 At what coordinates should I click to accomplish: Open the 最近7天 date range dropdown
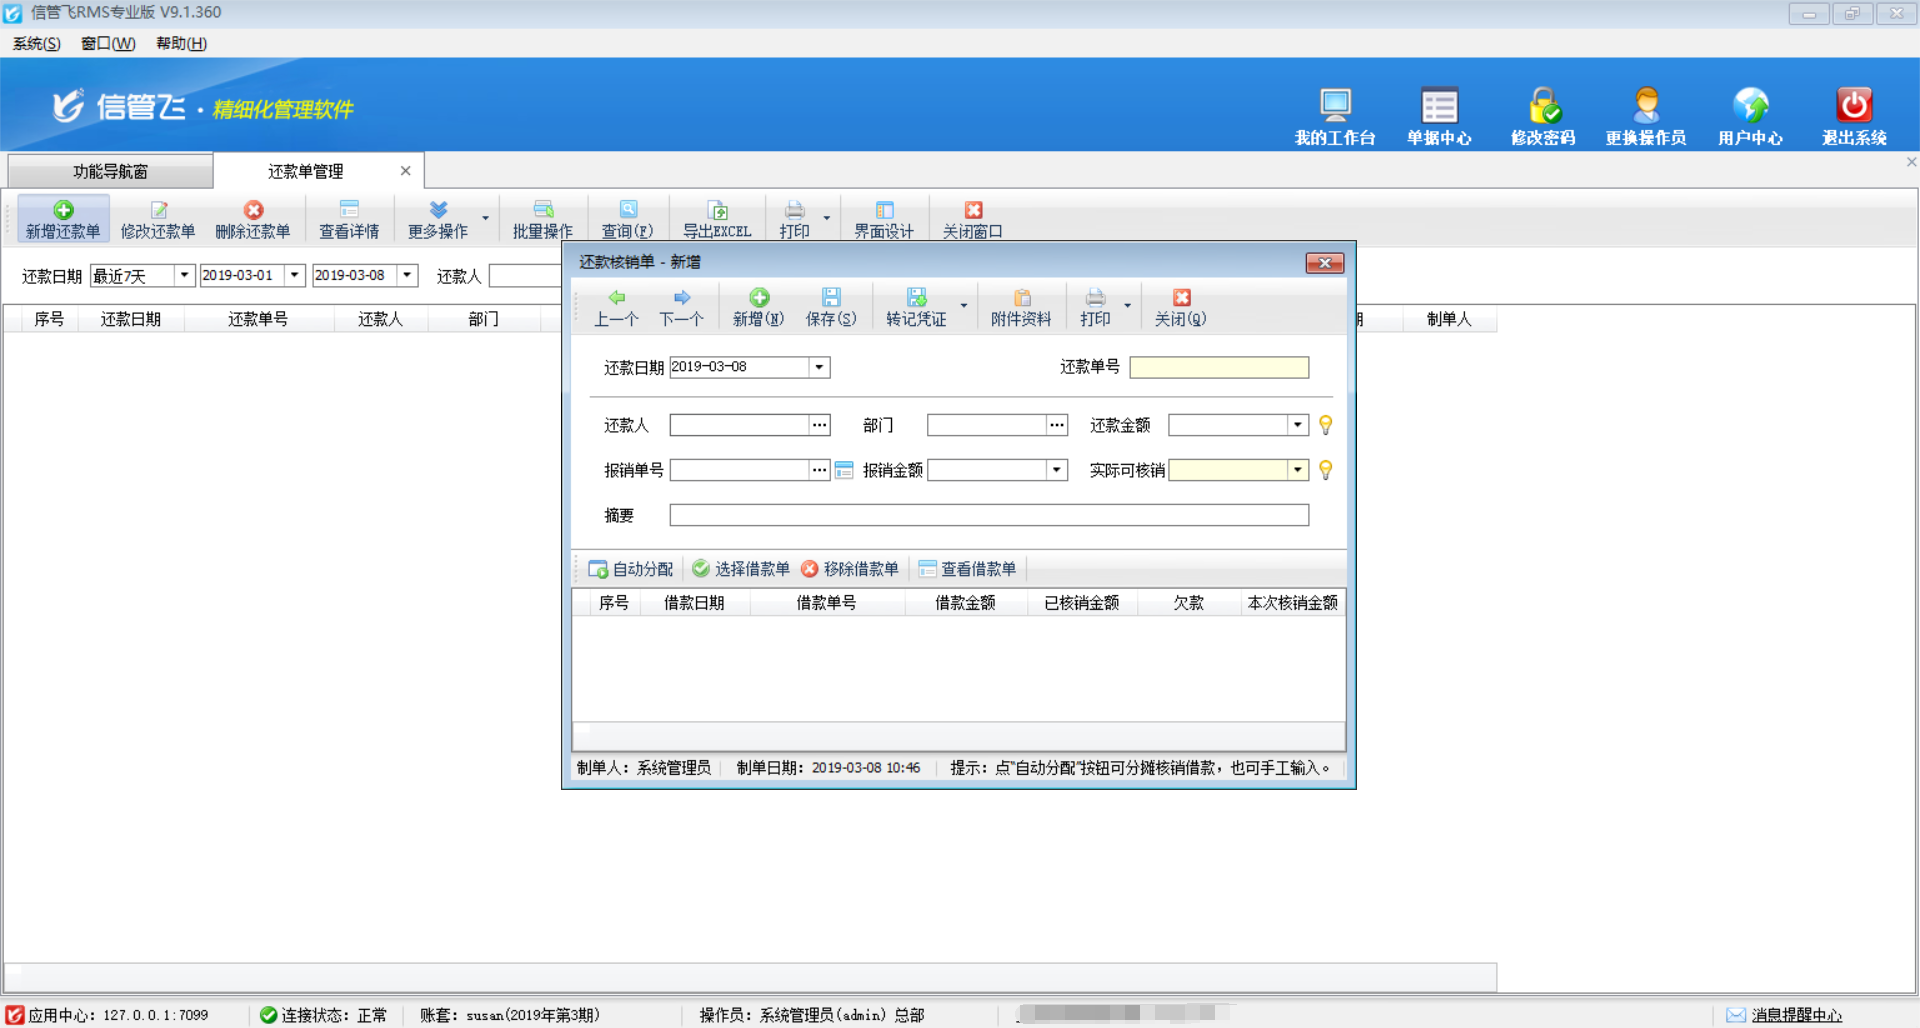pos(184,275)
